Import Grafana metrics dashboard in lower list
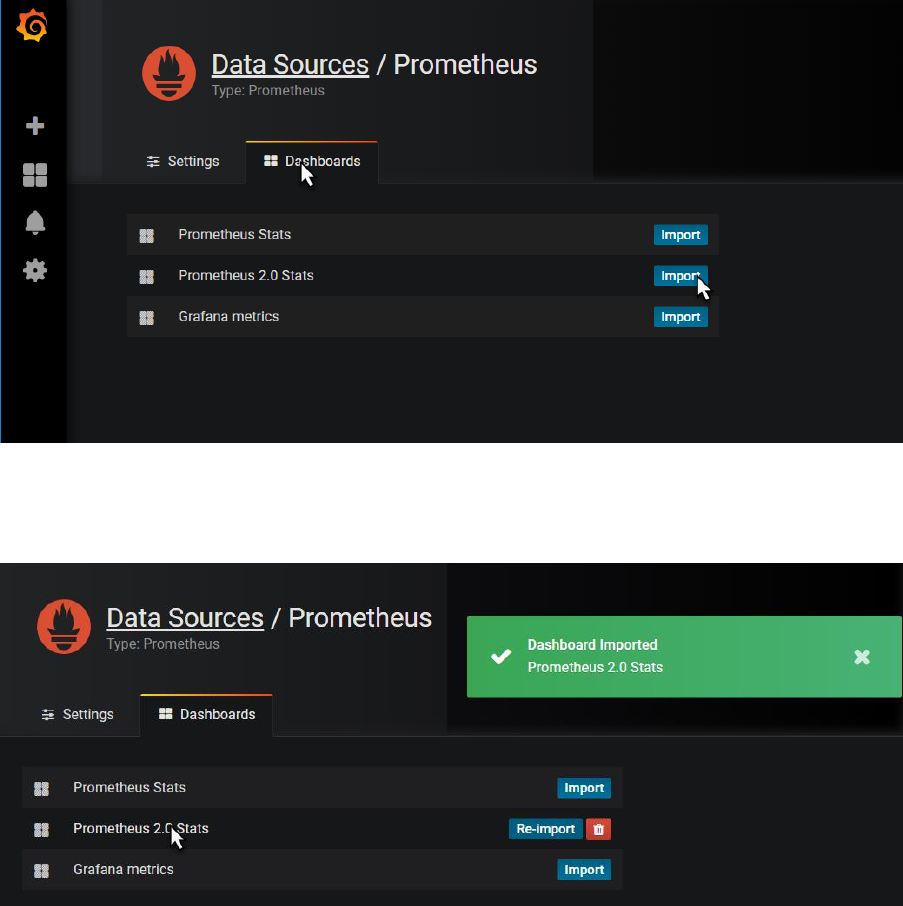This screenshot has width=903, height=906. (x=584, y=870)
